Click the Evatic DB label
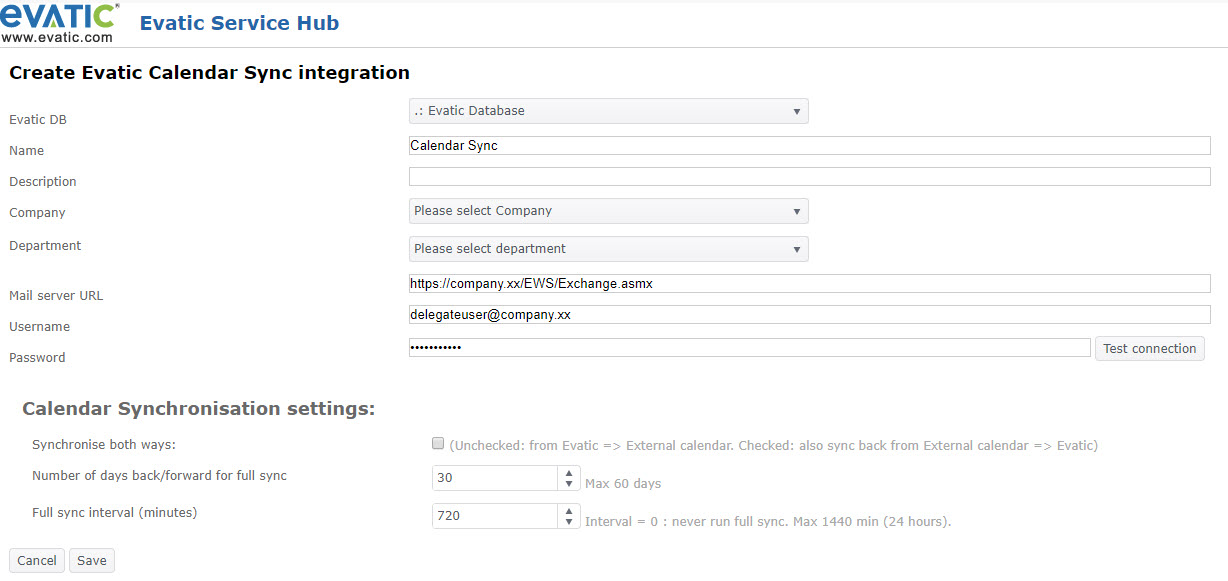The image size is (1228, 581). click(x=38, y=120)
